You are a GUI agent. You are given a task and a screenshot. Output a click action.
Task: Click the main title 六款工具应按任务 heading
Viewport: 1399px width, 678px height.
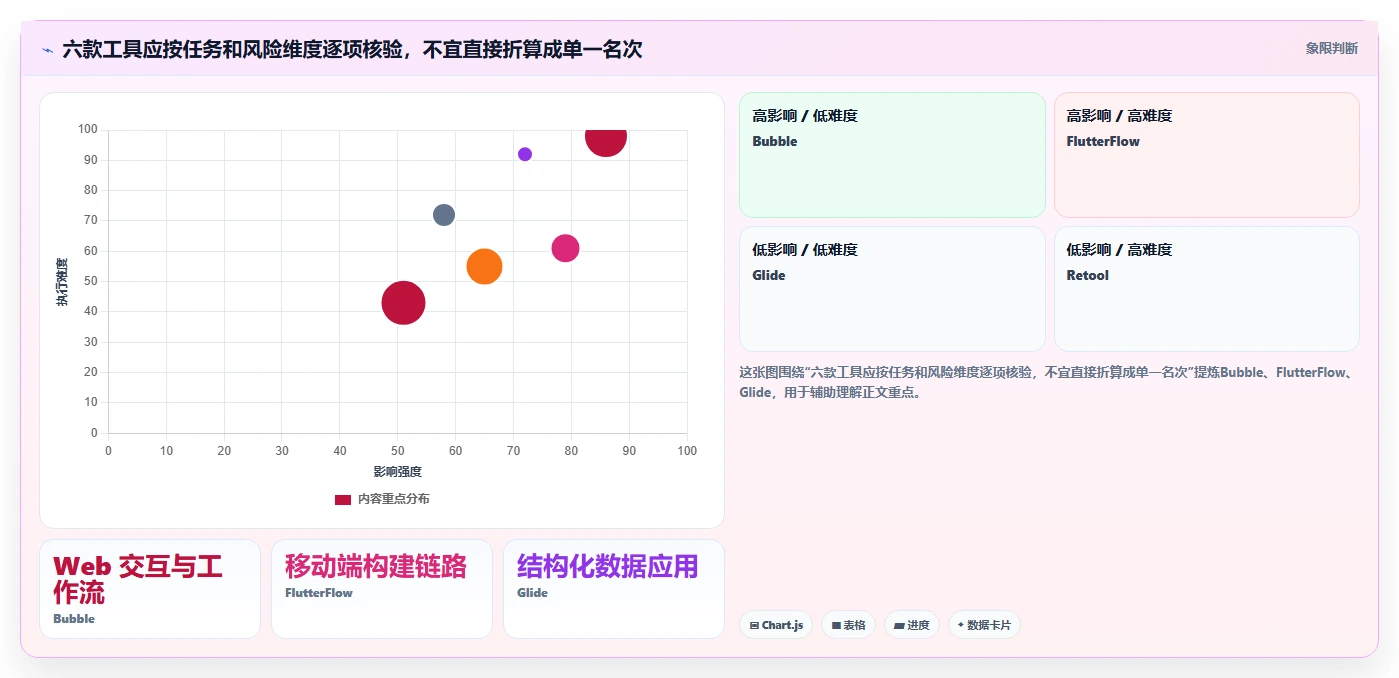point(352,49)
